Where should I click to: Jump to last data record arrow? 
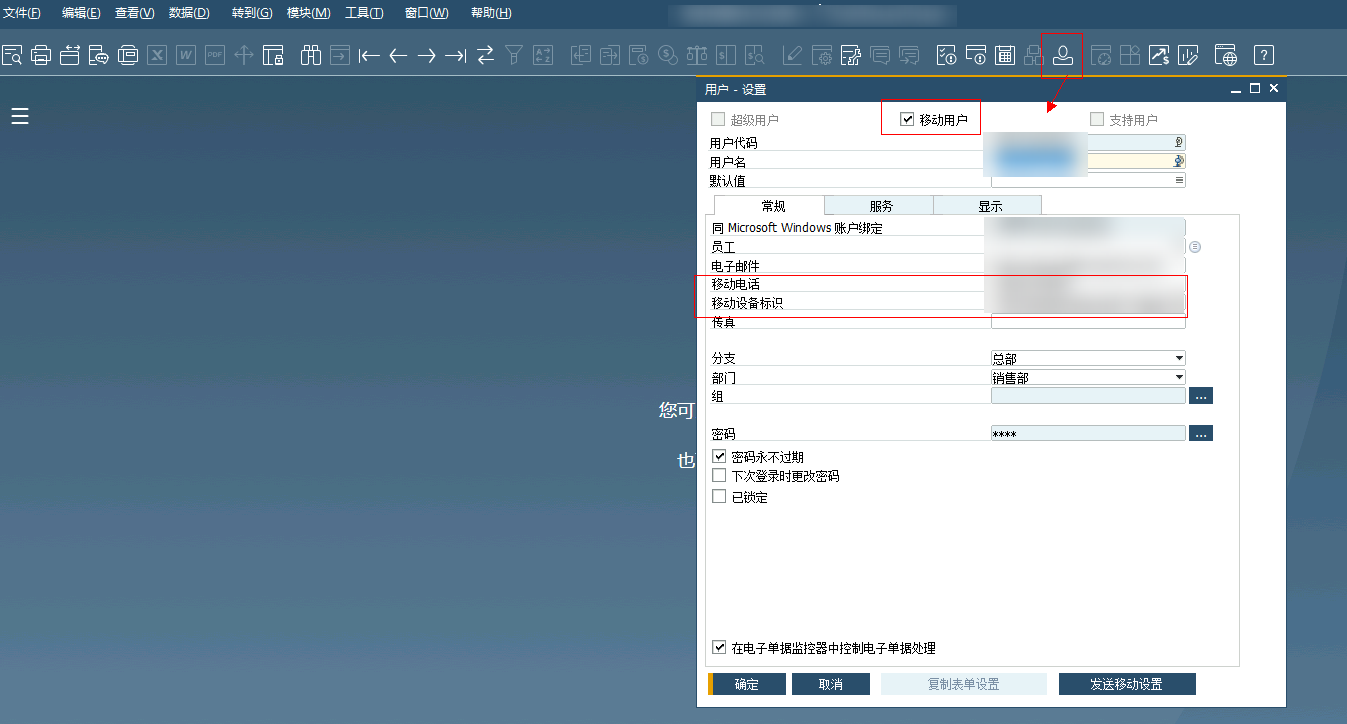[x=456, y=55]
